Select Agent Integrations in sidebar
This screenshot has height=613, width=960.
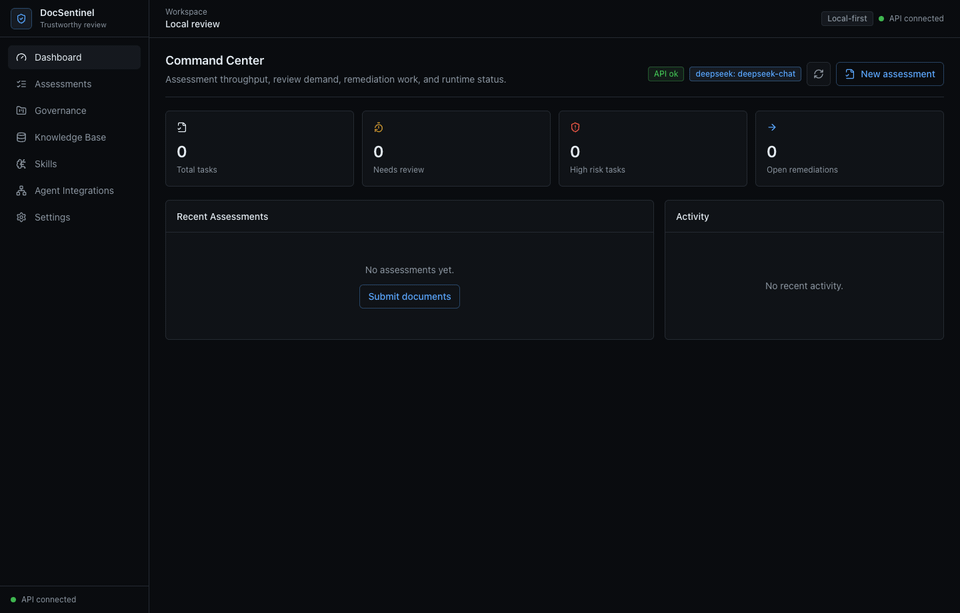pos(74,190)
